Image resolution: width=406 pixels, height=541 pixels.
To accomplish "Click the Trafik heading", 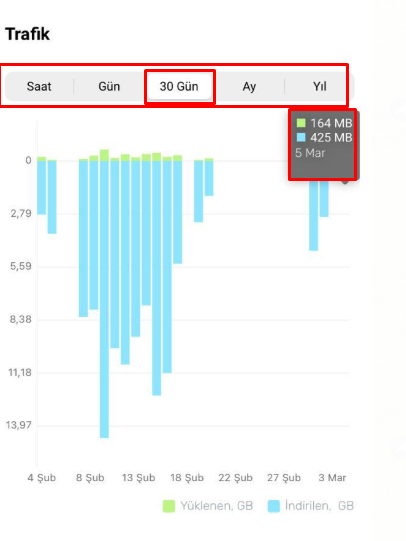I will (28, 34).
